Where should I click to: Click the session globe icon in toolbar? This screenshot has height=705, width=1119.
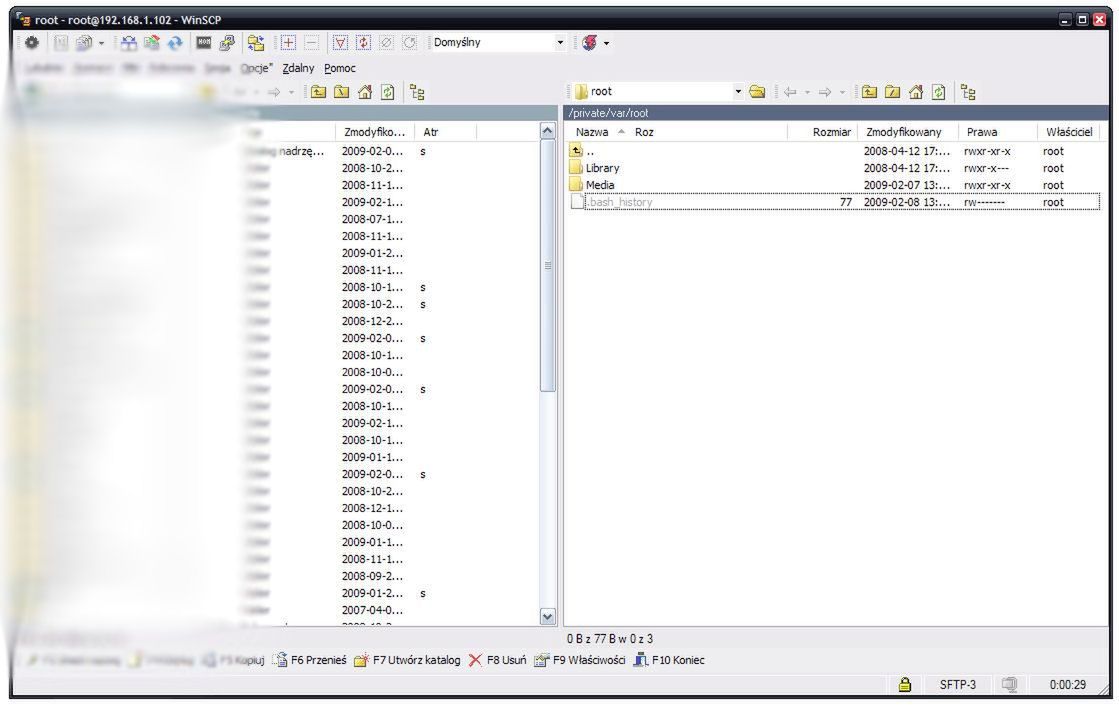589,43
